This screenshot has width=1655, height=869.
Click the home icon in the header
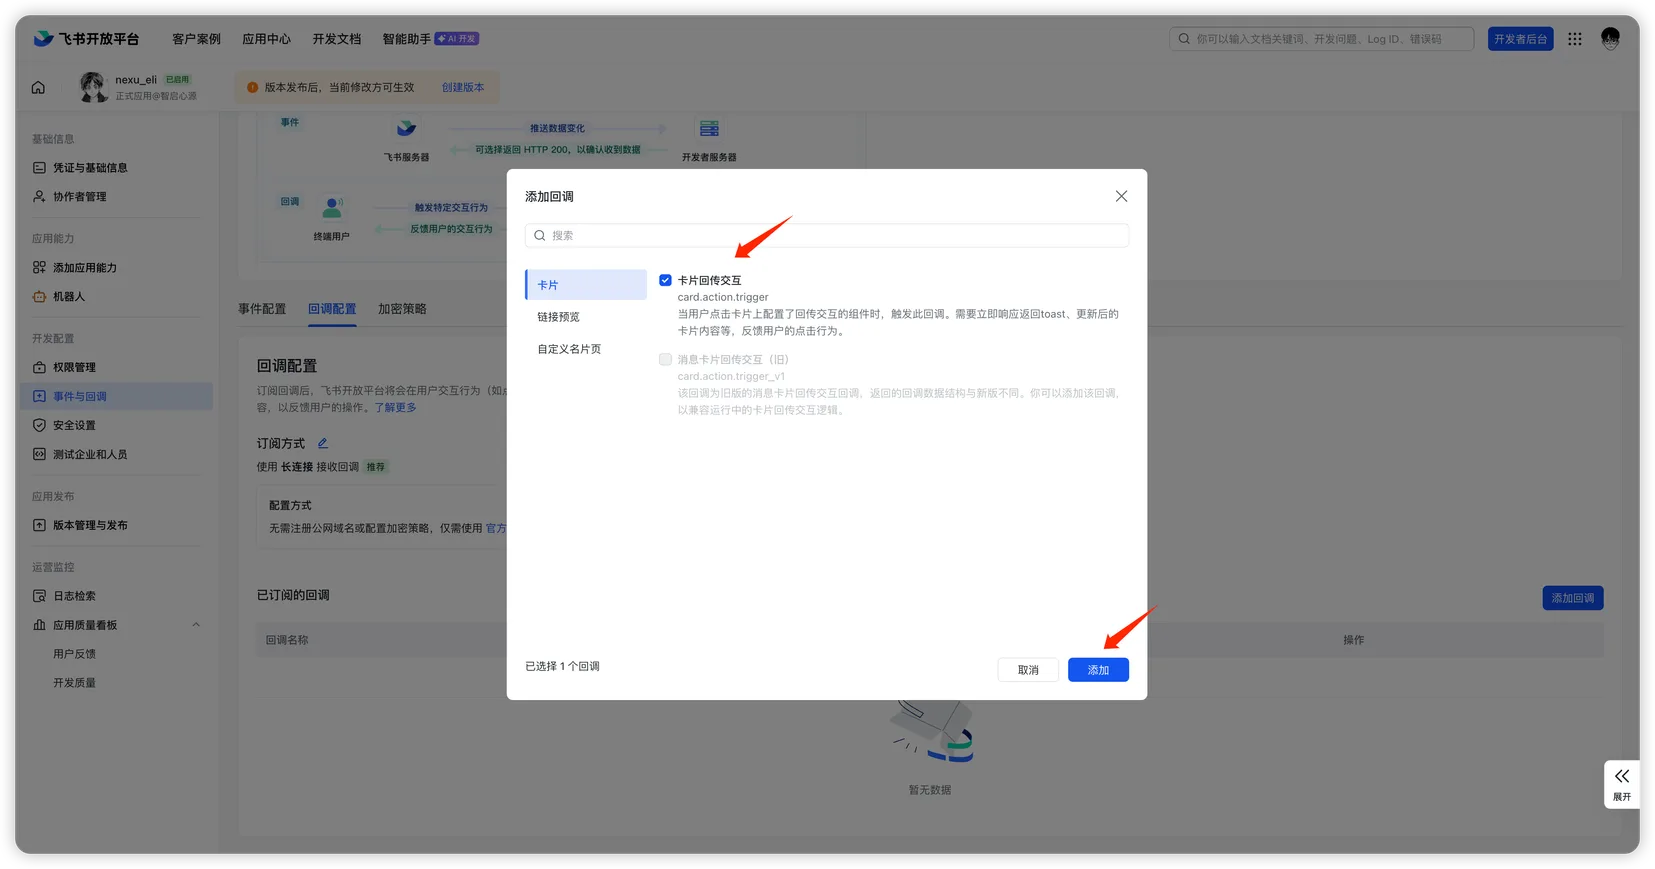(x=38, y=88)
